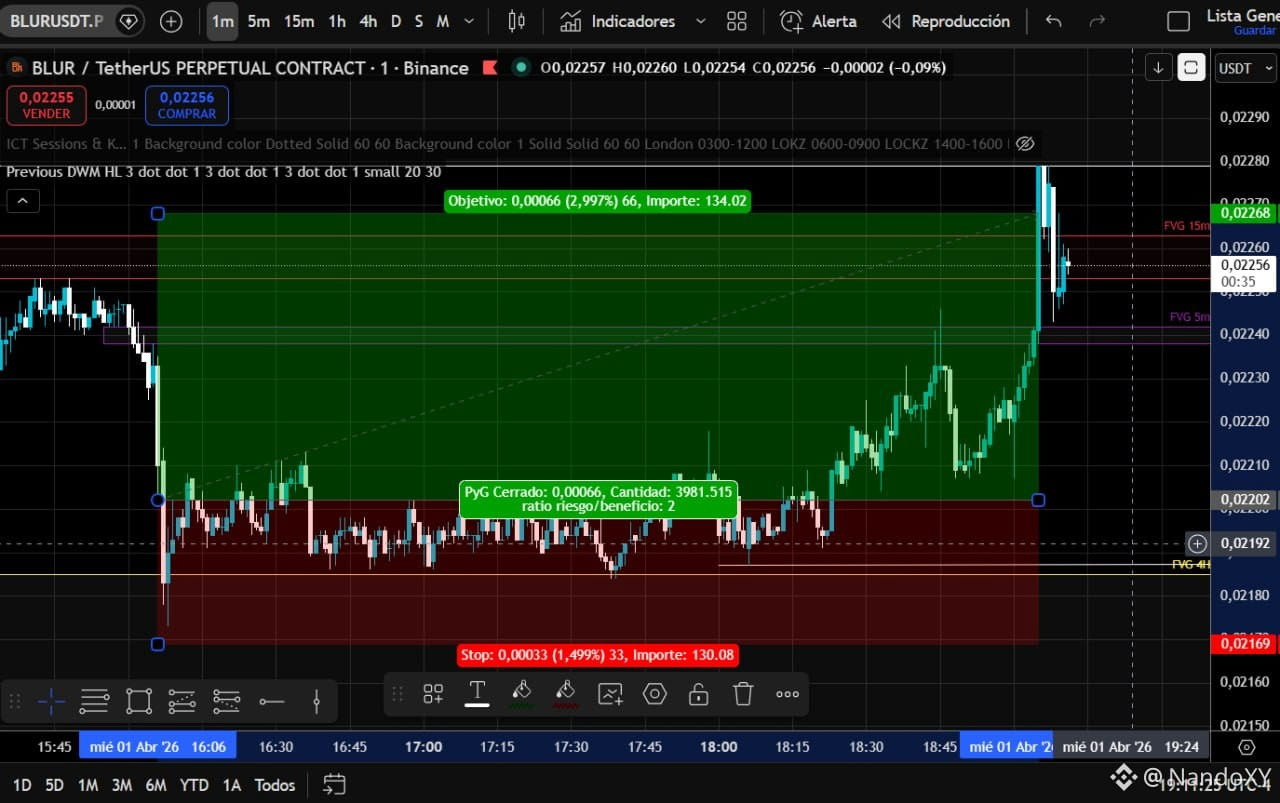1280x803 pixels.
Task: Grab the position toolbar drag handle
Action: pos(397,694)
